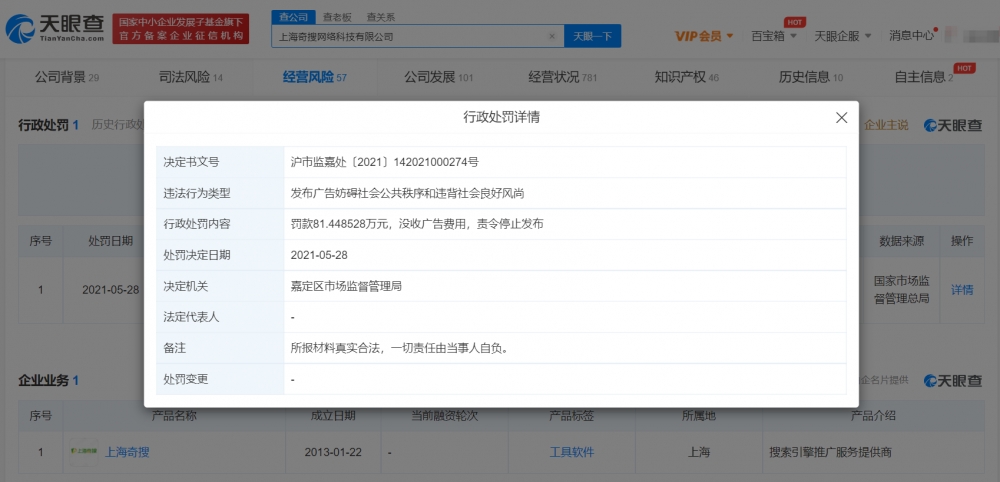This screenshot has height=482, width=1000.
Task: Click the 行政处罚 section heading
Action: coord(43,125)
